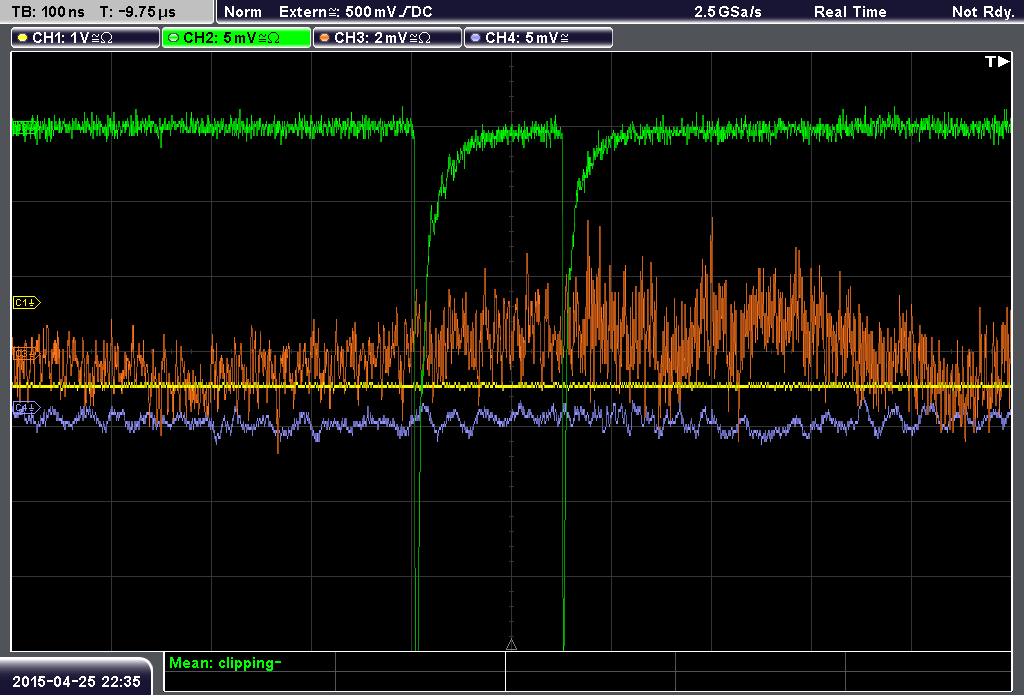The width and height of the screenshot is (1024, 695).
Task: Click the trigger position T arrow icon
Action: (997, 61)
